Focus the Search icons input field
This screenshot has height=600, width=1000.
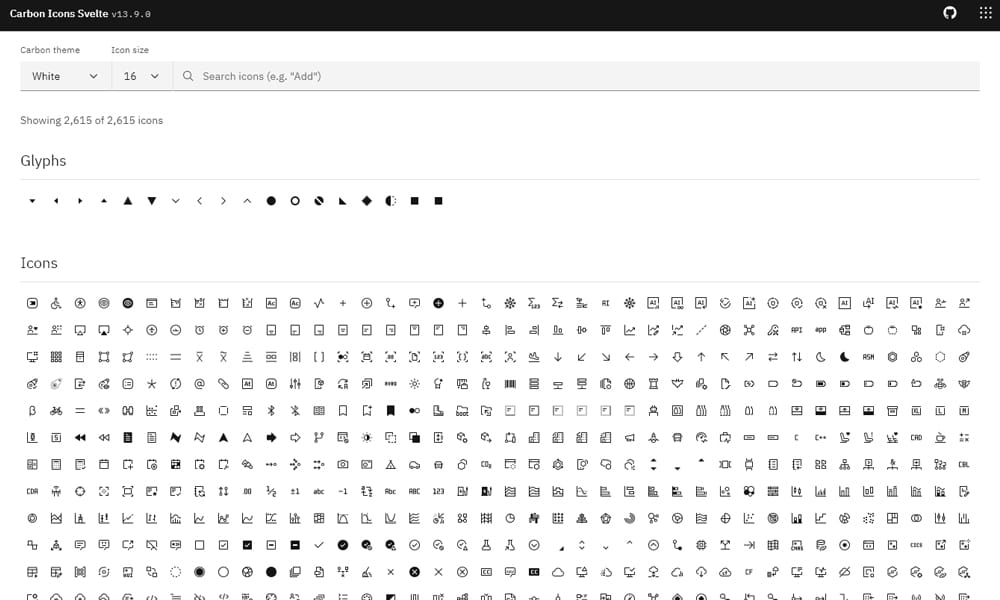coord(577,76)
